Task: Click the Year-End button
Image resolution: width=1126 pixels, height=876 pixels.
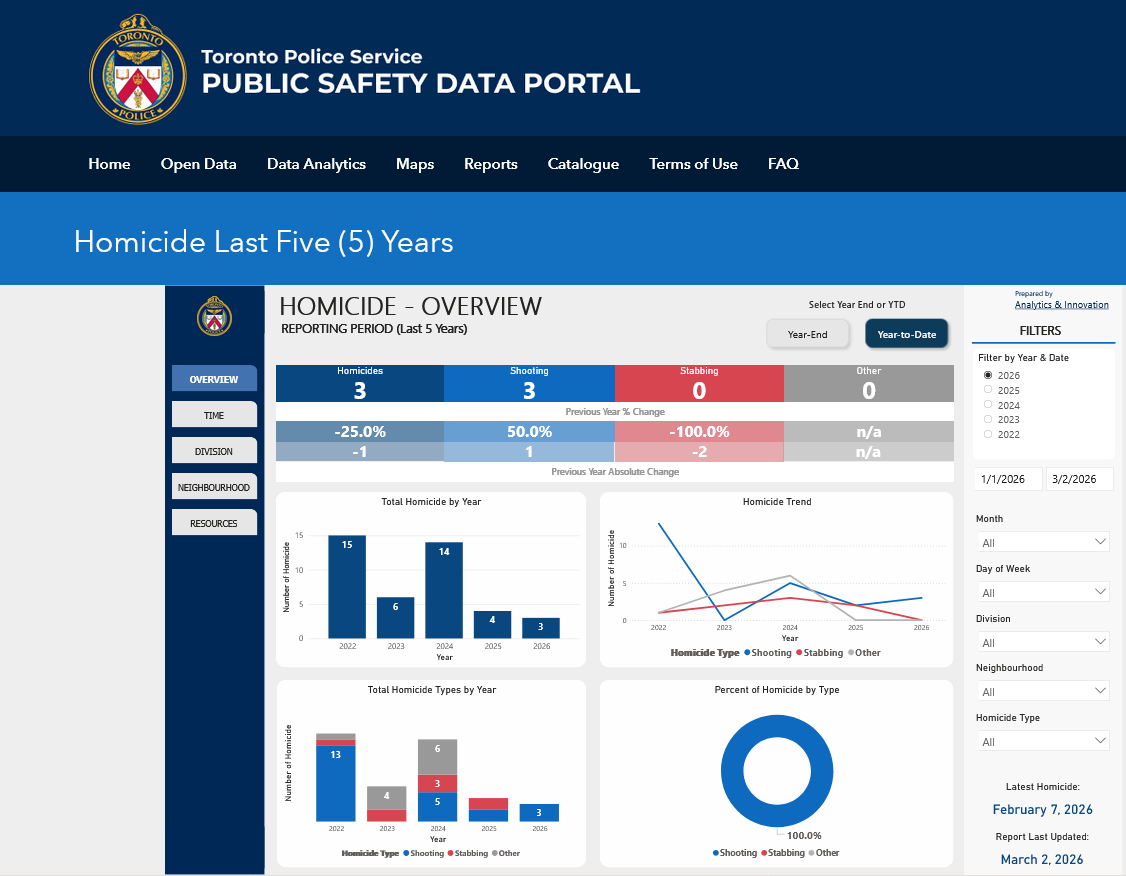Action: coord(807,334)
